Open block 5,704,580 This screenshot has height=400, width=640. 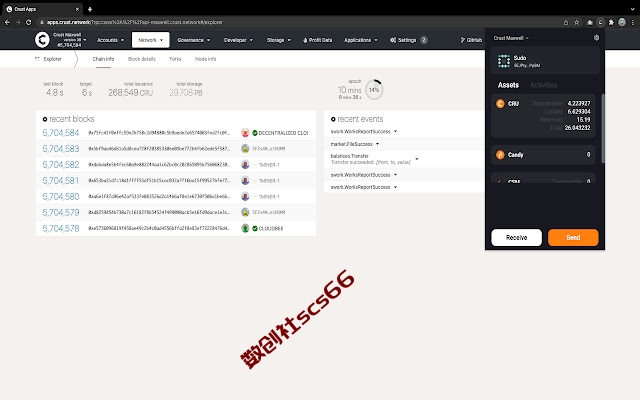coord(61,196)
